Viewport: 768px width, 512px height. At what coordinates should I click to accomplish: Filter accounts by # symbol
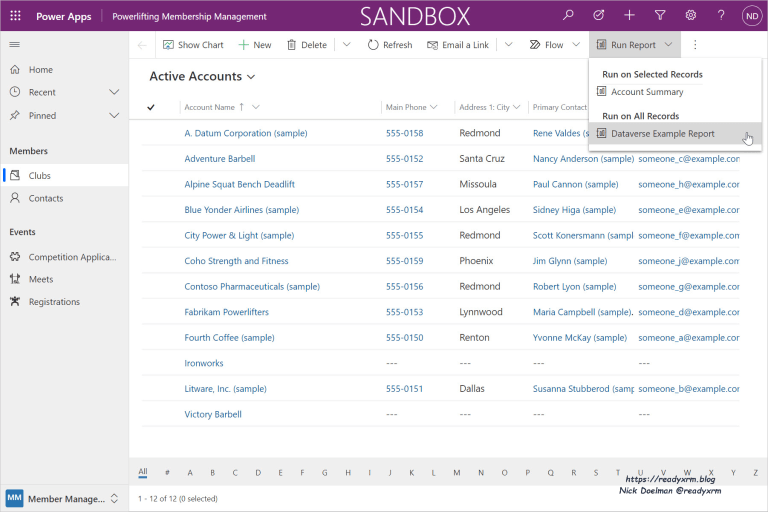pyautogui.click(x=167, y=473)
